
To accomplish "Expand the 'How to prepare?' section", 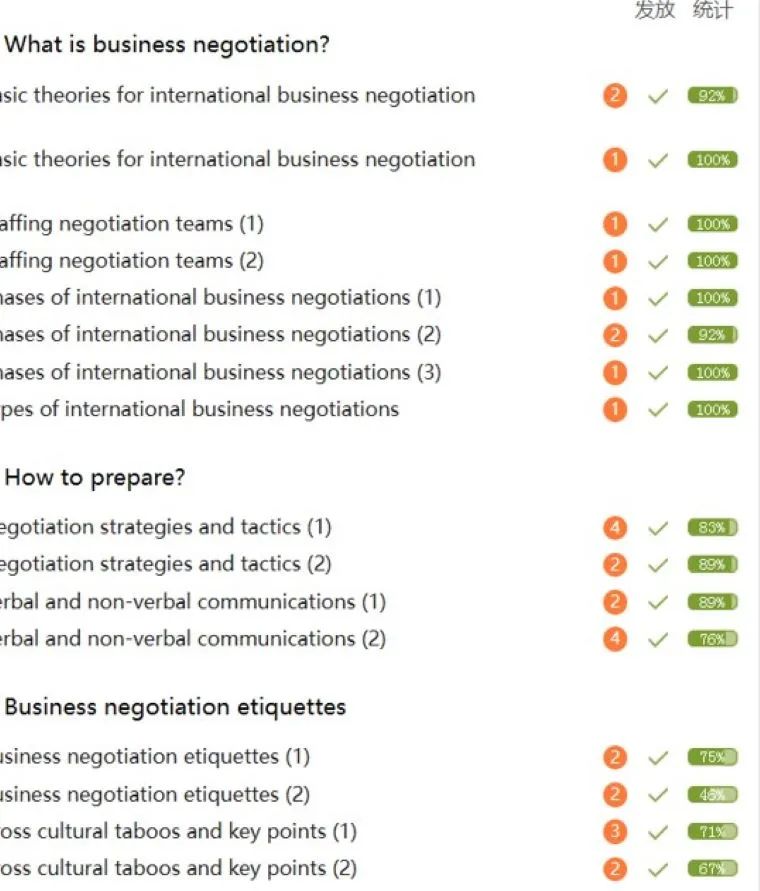I will [x=94, y=478].
